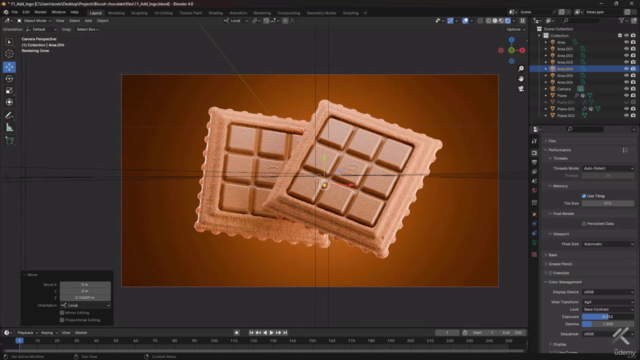Image resolution: width=640 pixels, height=360 pixels.
Task: Hide Plane.003 in viewport
Action: click(x=626, y=116)
